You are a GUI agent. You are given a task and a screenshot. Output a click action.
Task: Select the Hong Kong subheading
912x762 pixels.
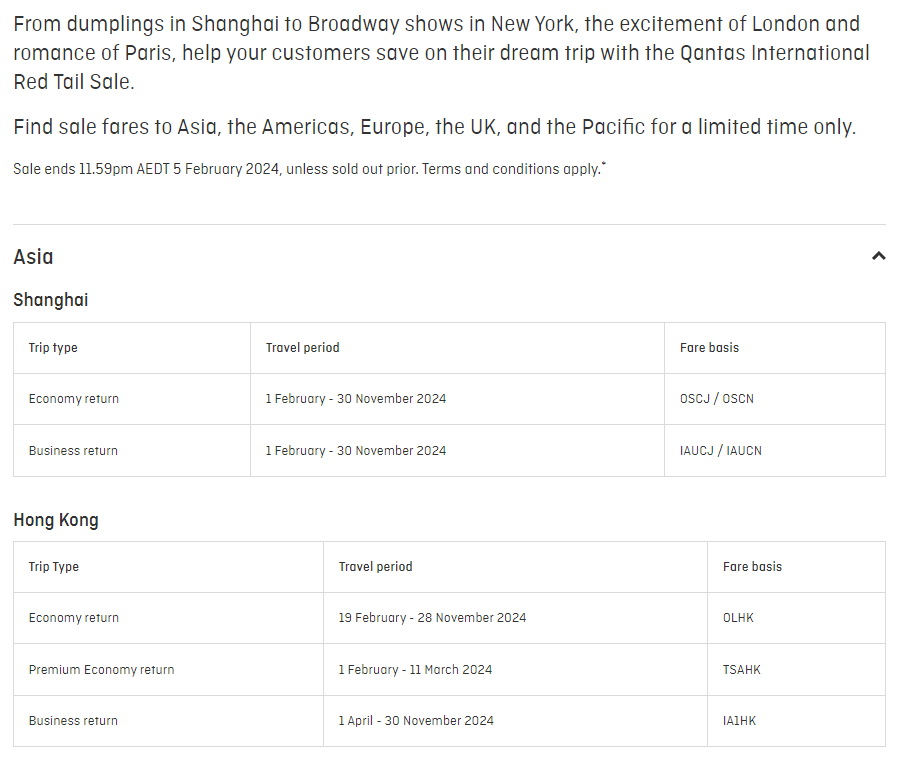(56, 520)
